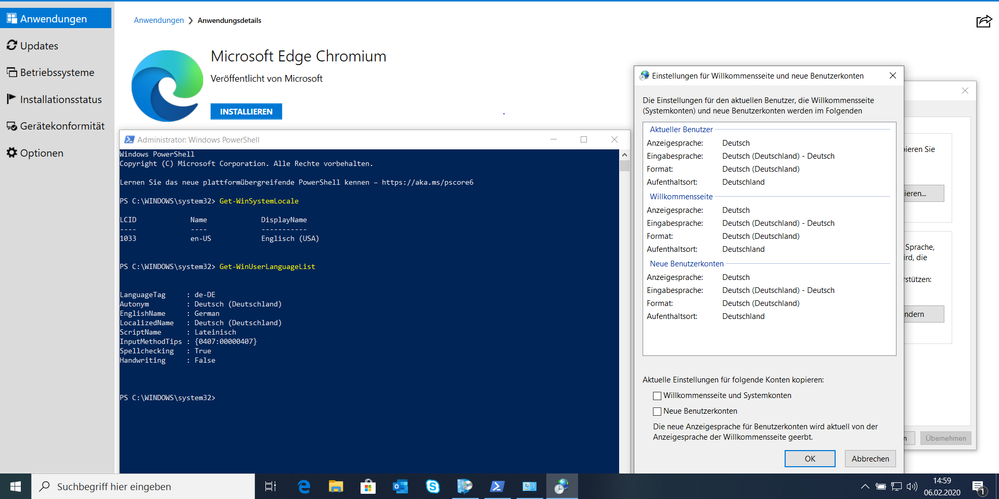Screen dimensions: 999x499
Task: Show hidden system tray icons
Action: tap(865, 486)
